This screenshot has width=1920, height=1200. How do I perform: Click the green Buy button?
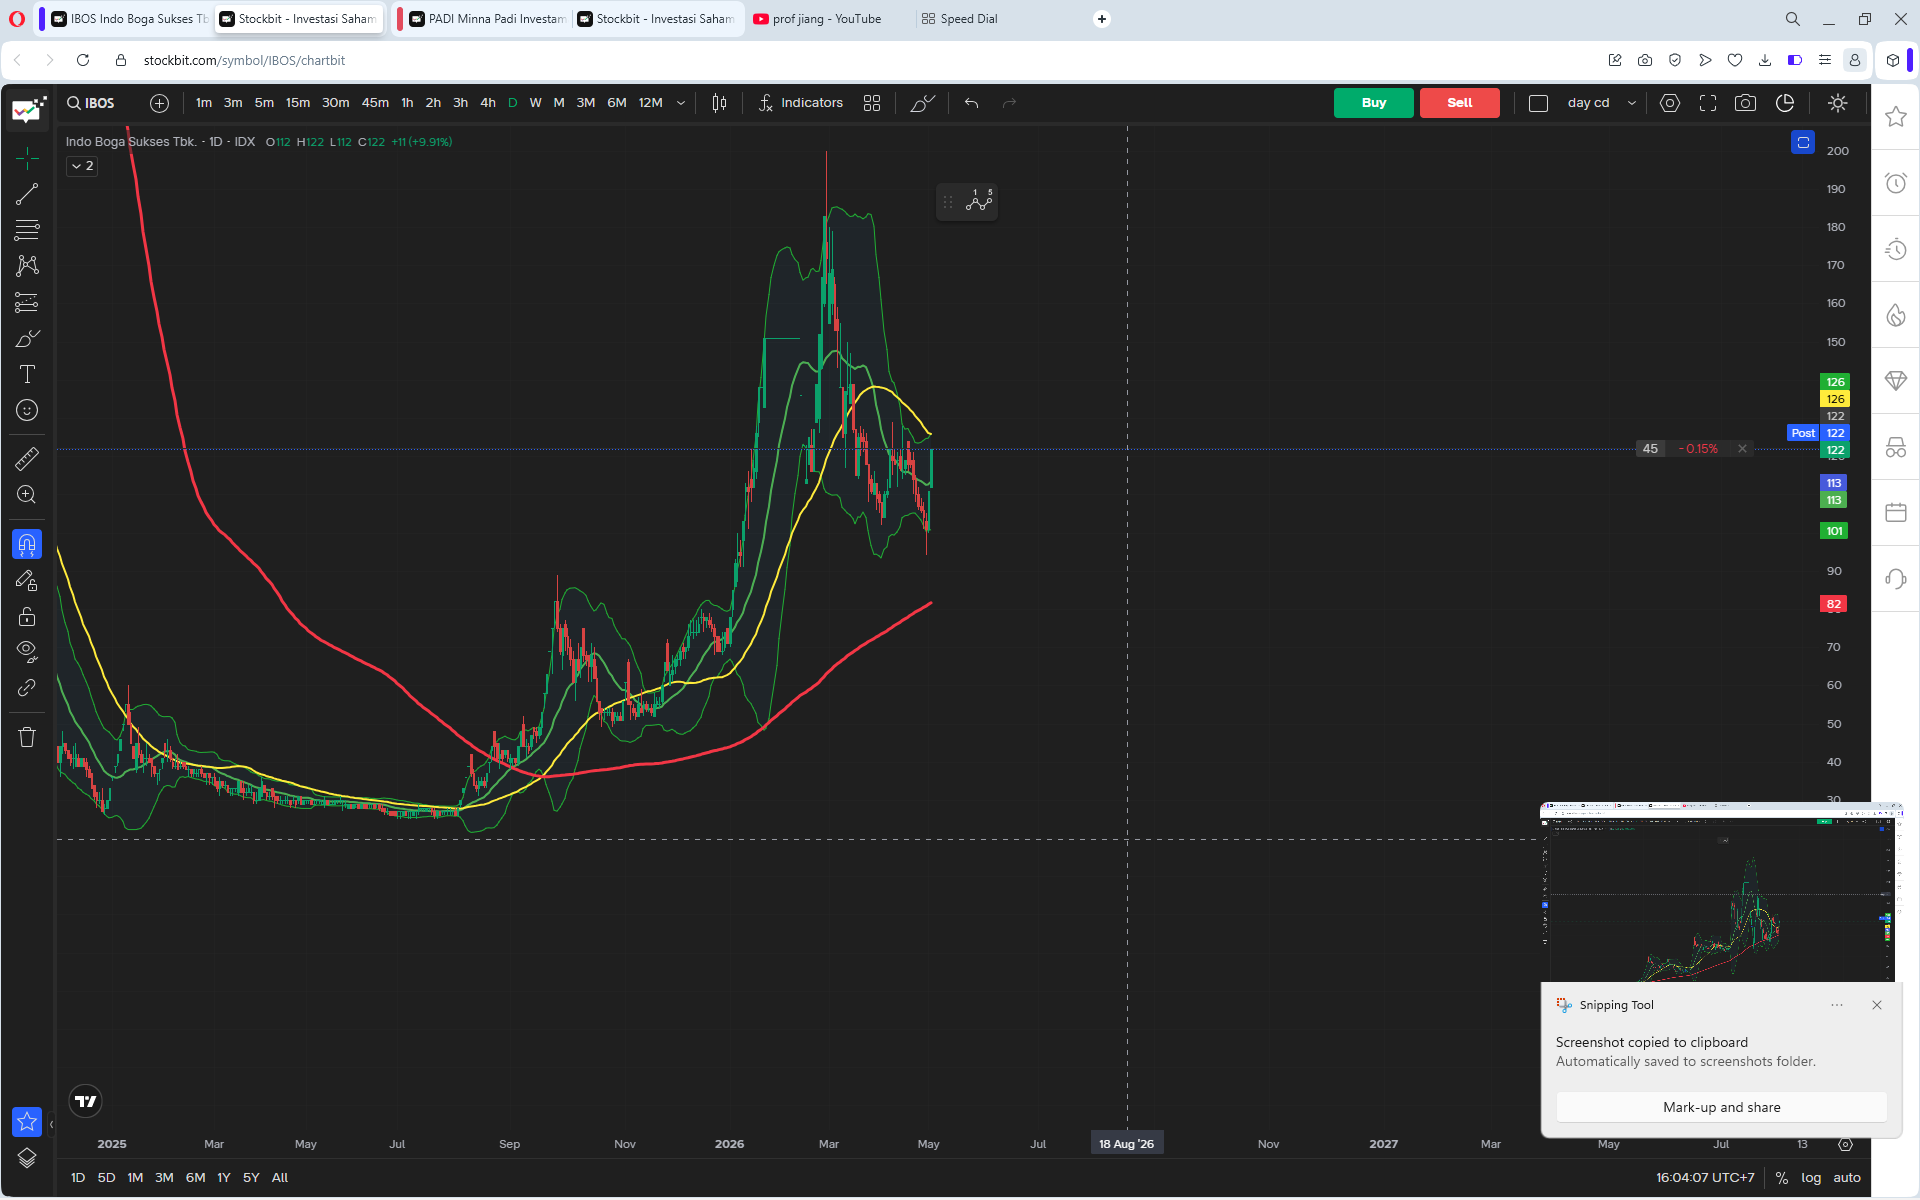[x=1373, y=103]
